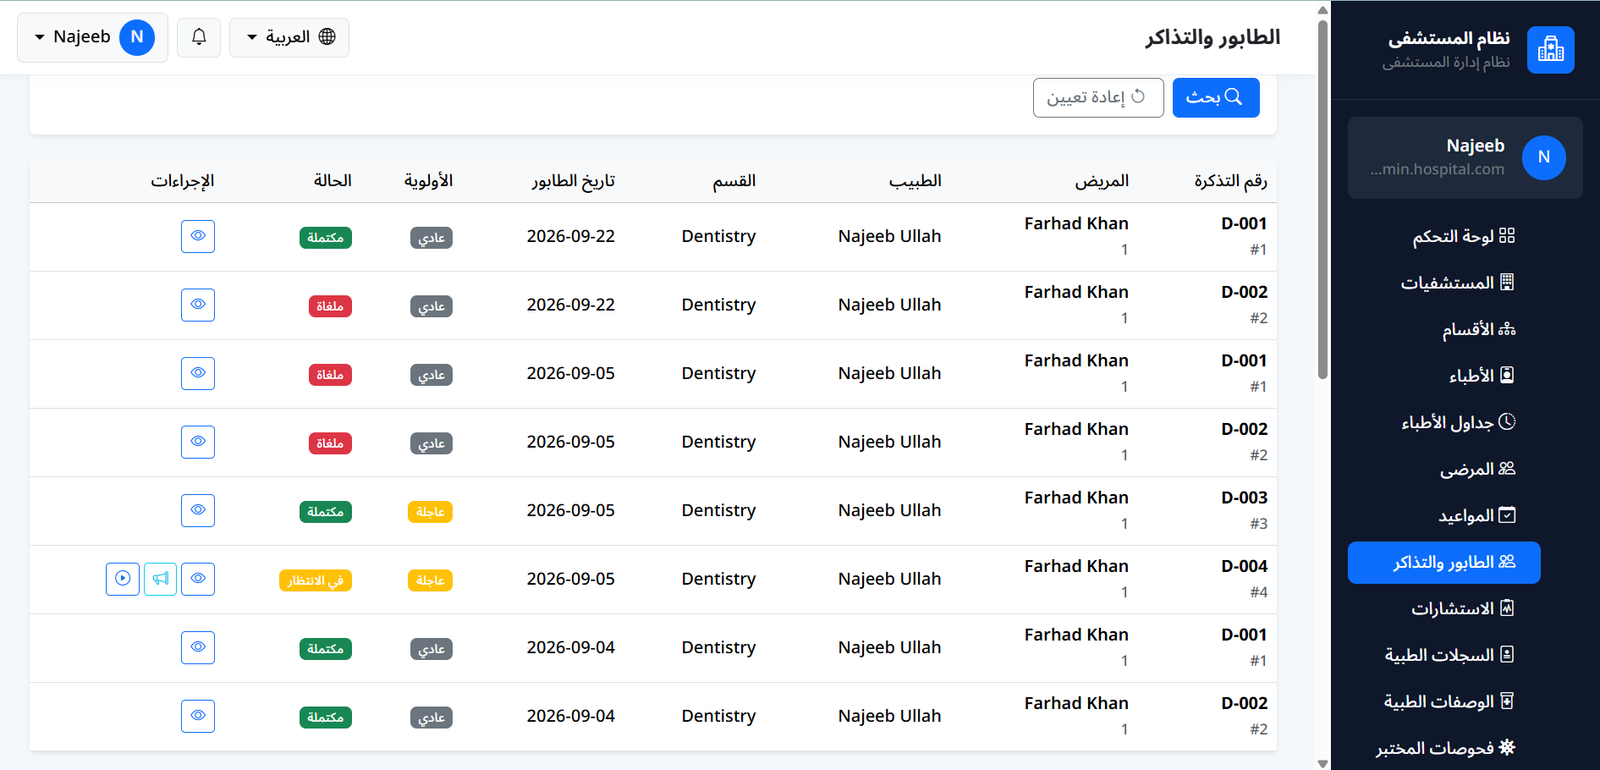View ticket D-002 dated 2026-09-04

tap(198, 716)
